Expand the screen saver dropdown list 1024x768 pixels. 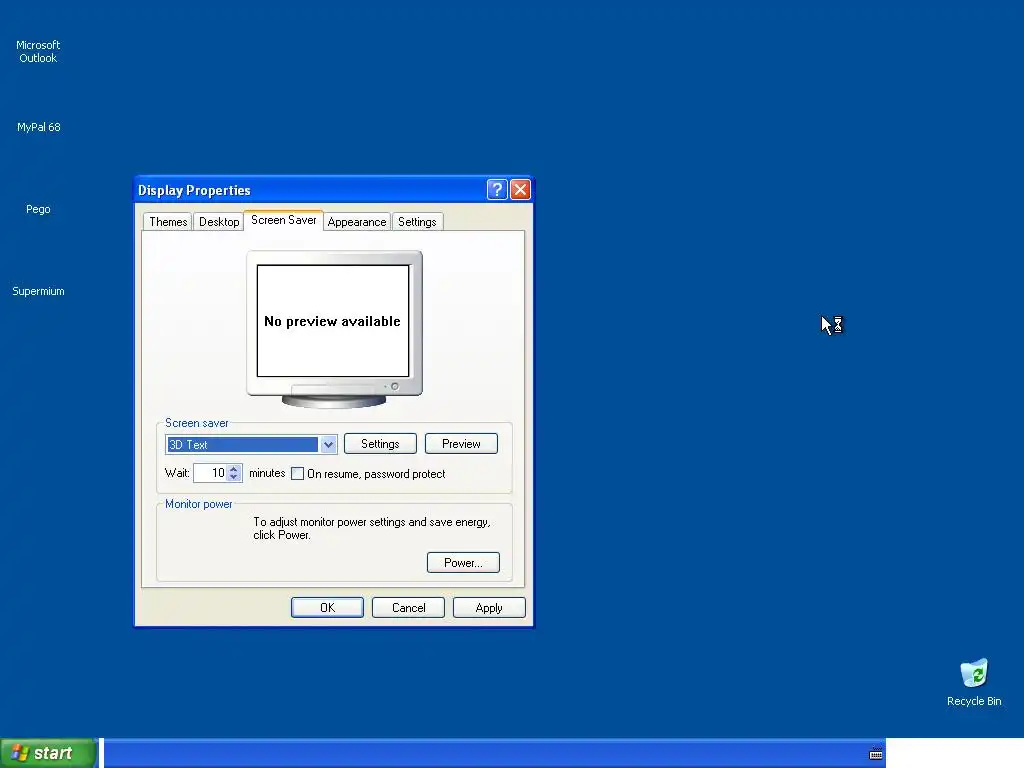pos(328,445)
